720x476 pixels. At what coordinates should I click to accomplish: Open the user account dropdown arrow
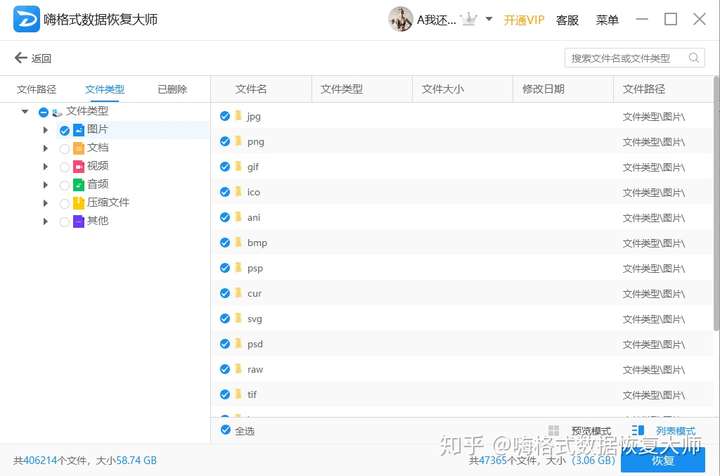[x=489, y=19]
